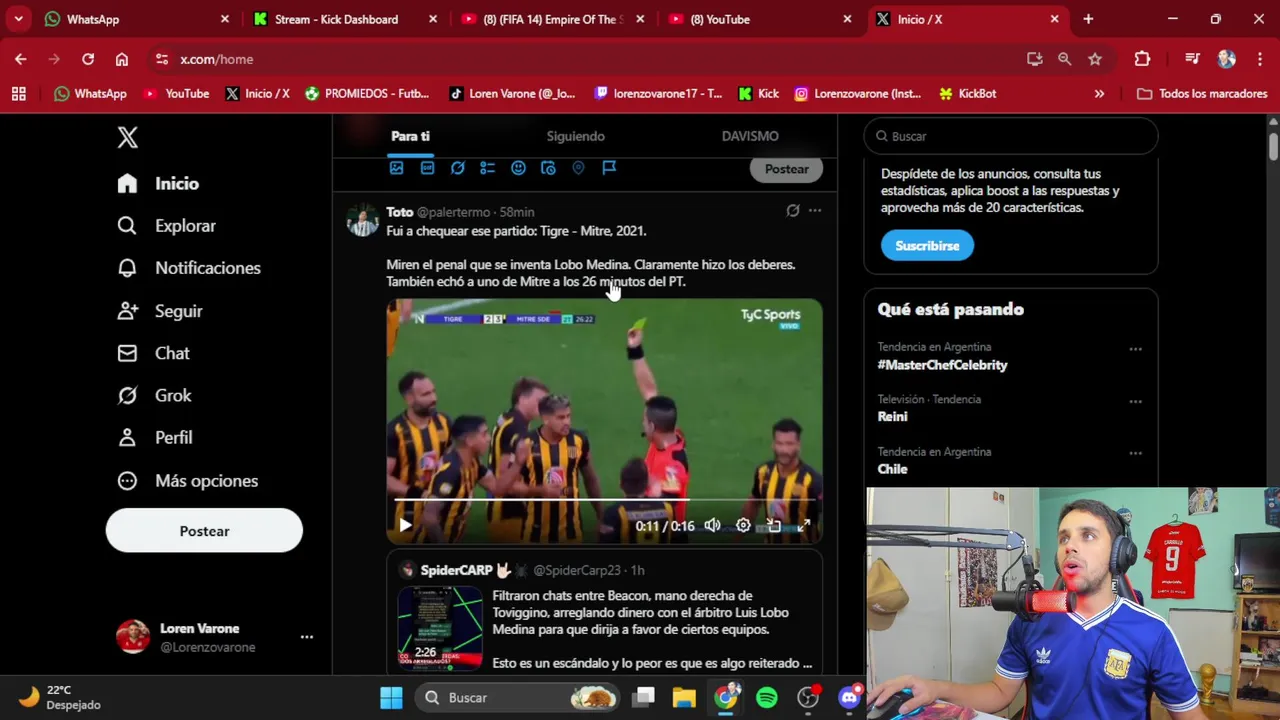The width and height of the screenshot is (1280, 720).
Task: Add a GIF to new post
Action: pos(427,168)
